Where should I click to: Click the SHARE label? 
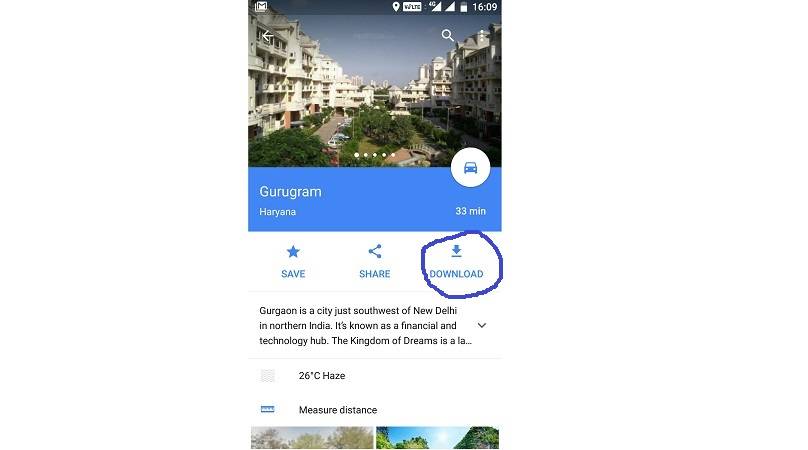[375, 274]
